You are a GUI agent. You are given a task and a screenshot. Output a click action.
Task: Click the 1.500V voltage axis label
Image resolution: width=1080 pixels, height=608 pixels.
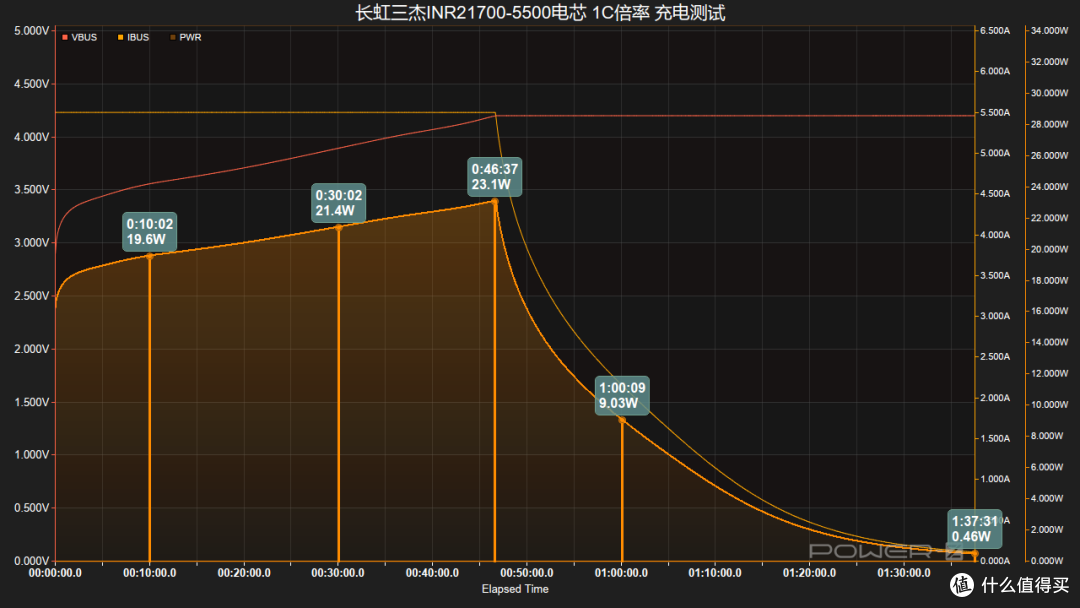tap(32, 402)
